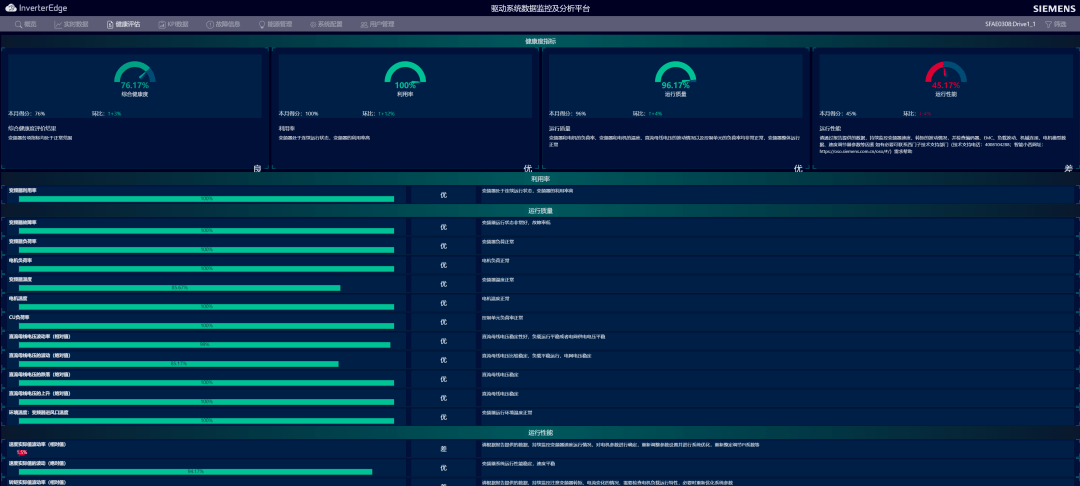Click the 差 rating in 速度实际值波动率 row

tap(444, 449)
